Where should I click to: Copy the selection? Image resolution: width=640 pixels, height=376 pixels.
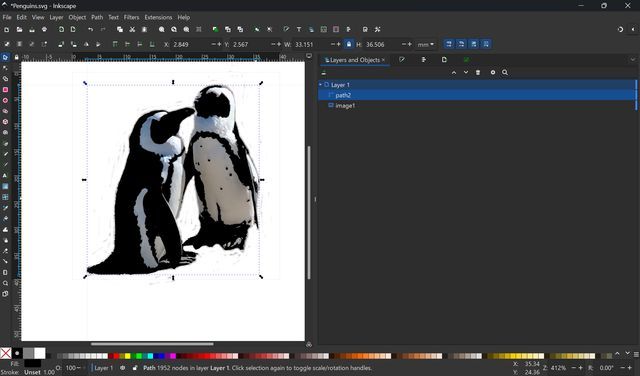(x=120, y=29)
